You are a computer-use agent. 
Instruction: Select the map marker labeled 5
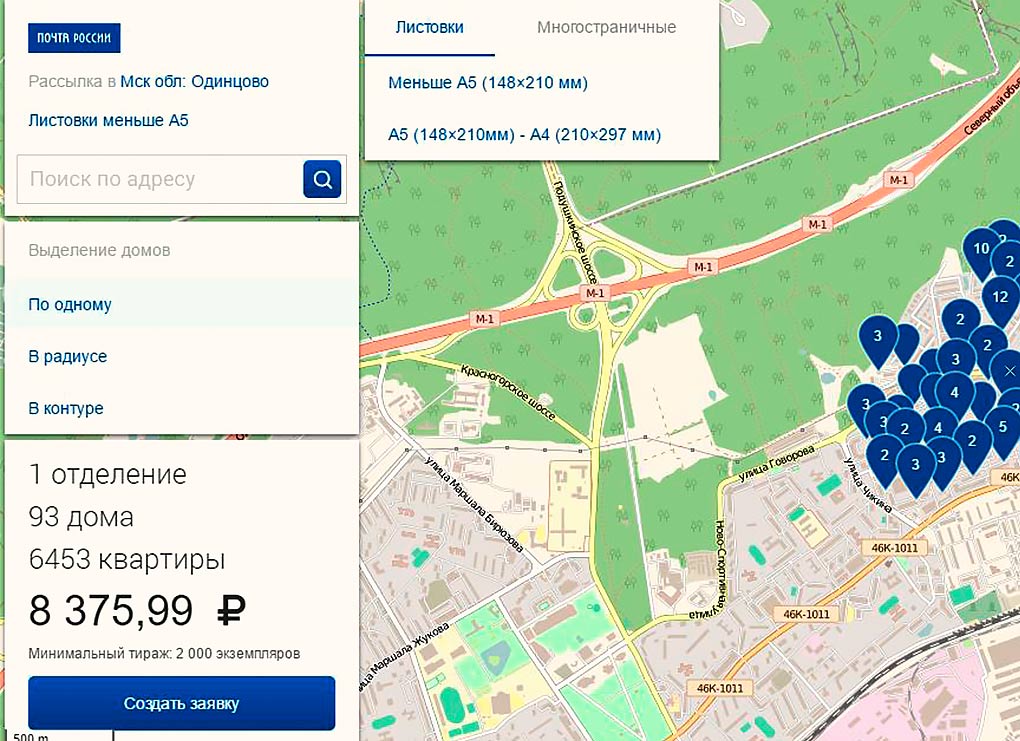pyautogui.click(x=1002, y=429)
